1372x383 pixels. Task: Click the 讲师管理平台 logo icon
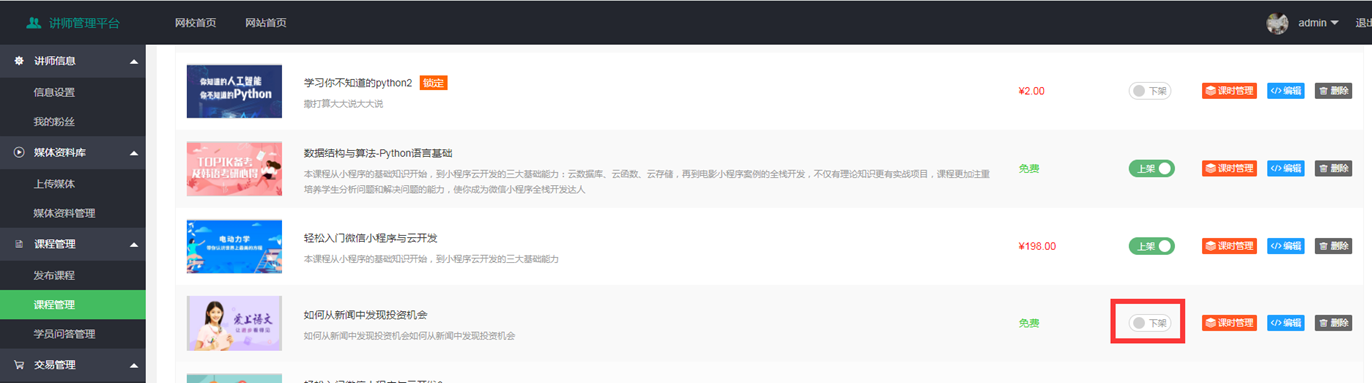coord(33,23)
